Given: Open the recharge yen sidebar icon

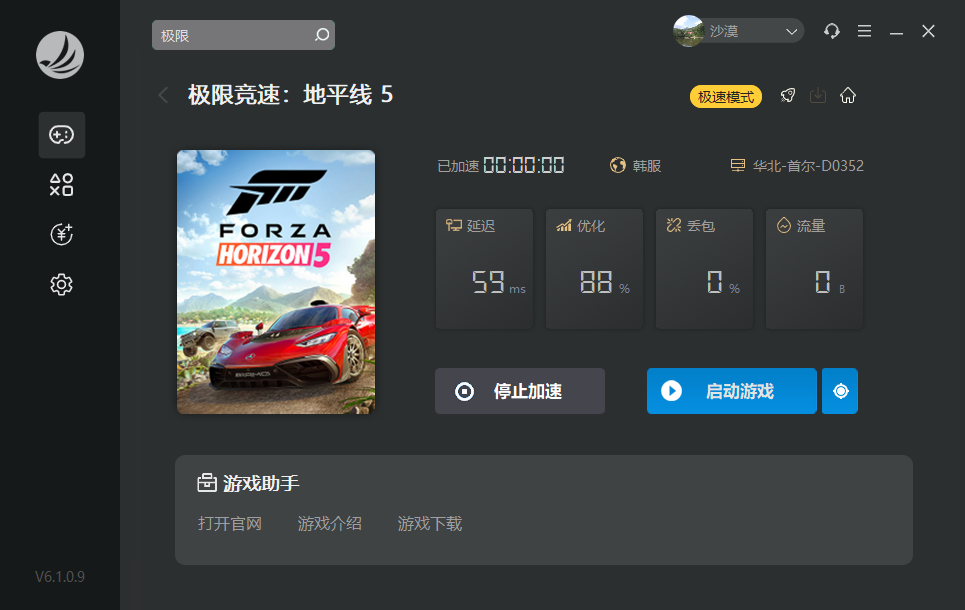Looking at the screenshot, I should (62, 235).
